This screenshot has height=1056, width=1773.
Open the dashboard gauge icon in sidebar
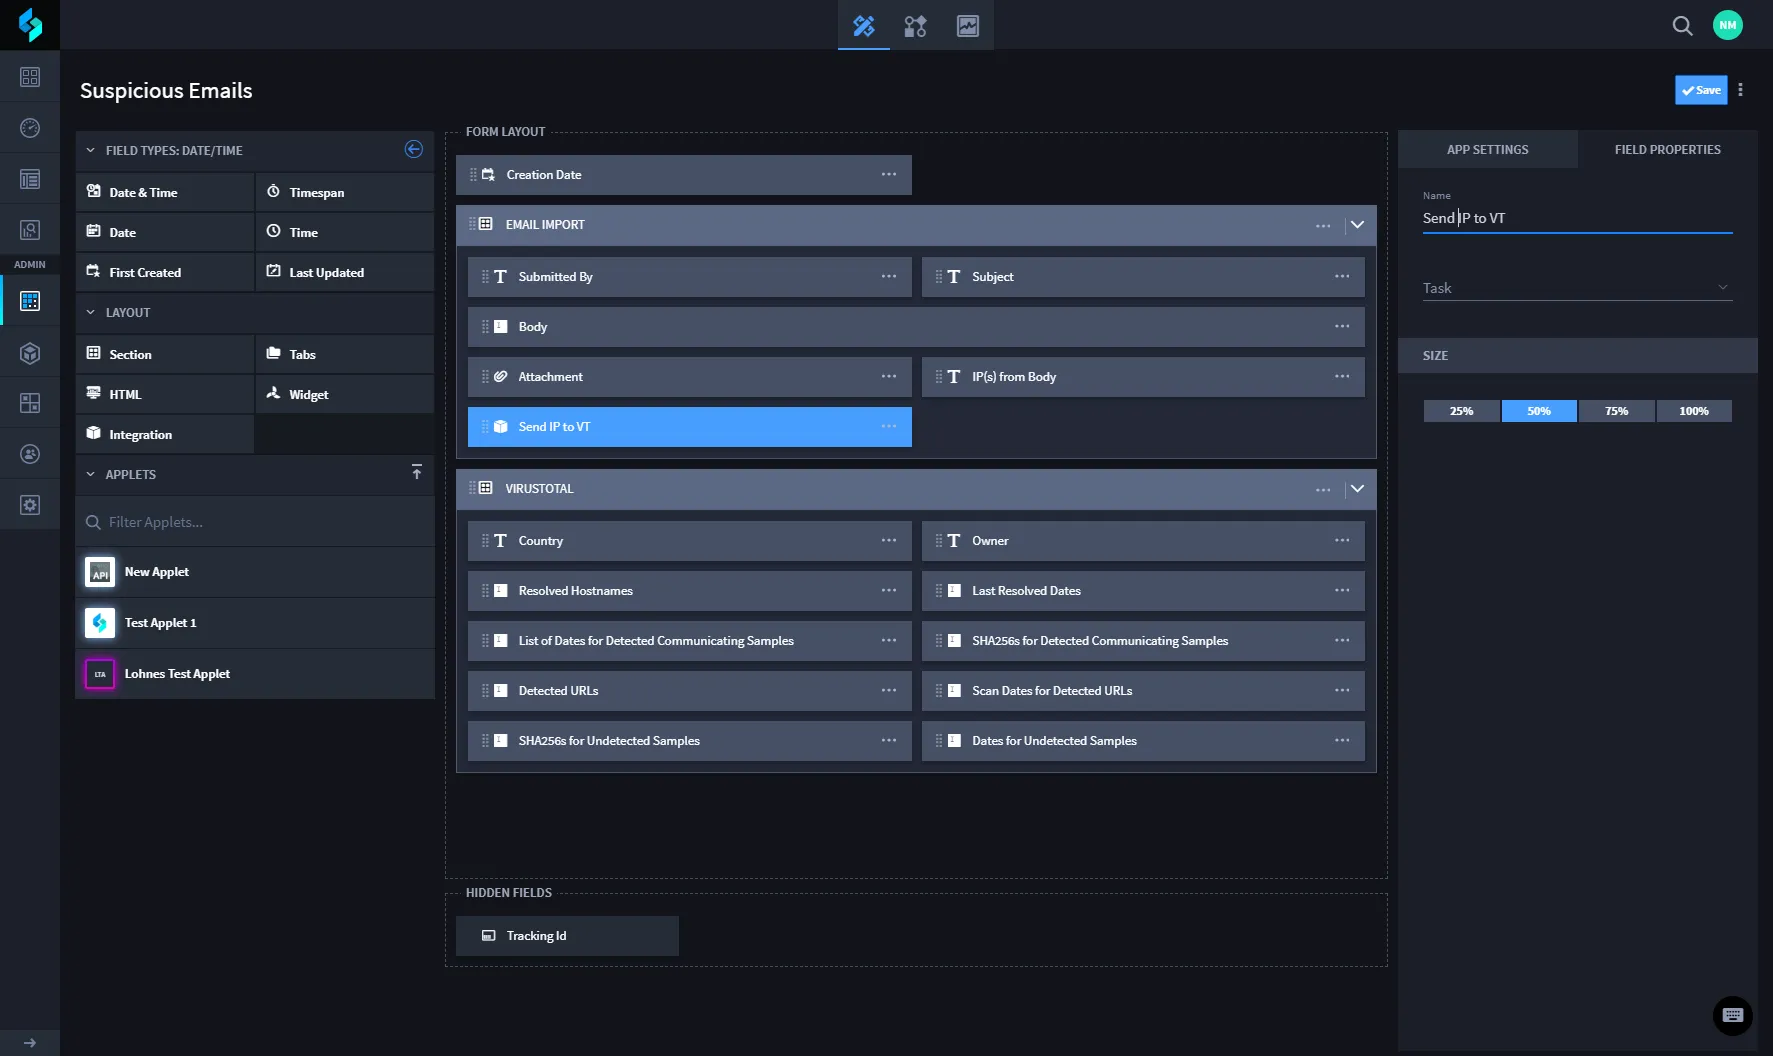click(x=30, y=128)
